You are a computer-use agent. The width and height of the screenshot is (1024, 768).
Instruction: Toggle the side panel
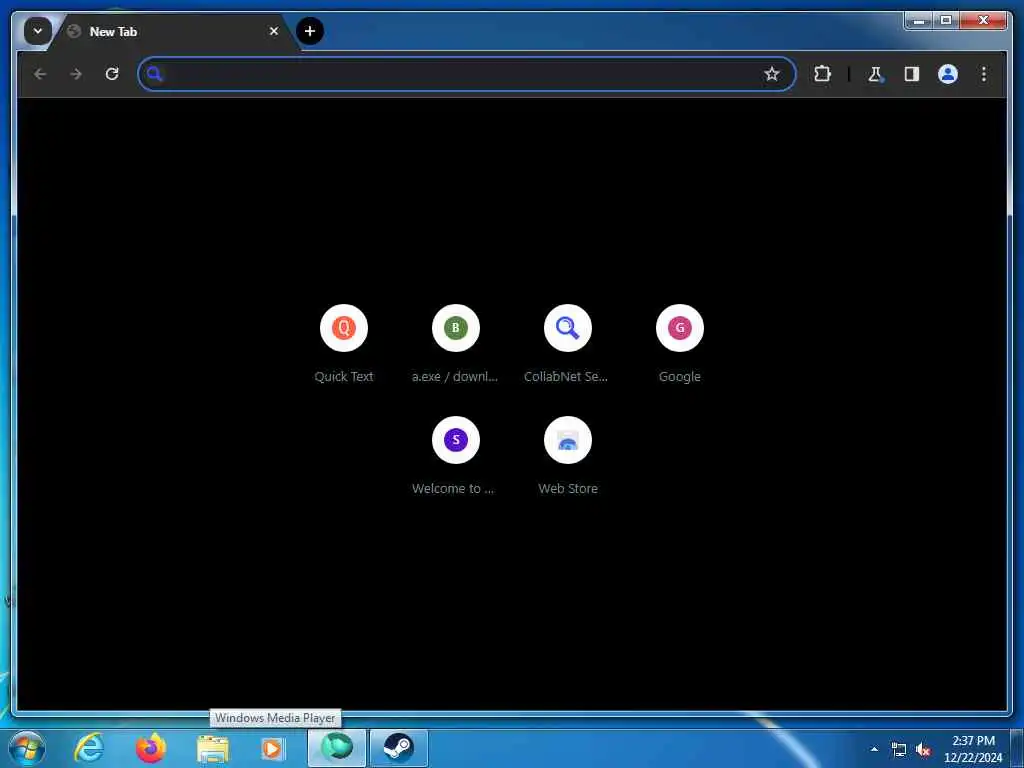point(912,74)
